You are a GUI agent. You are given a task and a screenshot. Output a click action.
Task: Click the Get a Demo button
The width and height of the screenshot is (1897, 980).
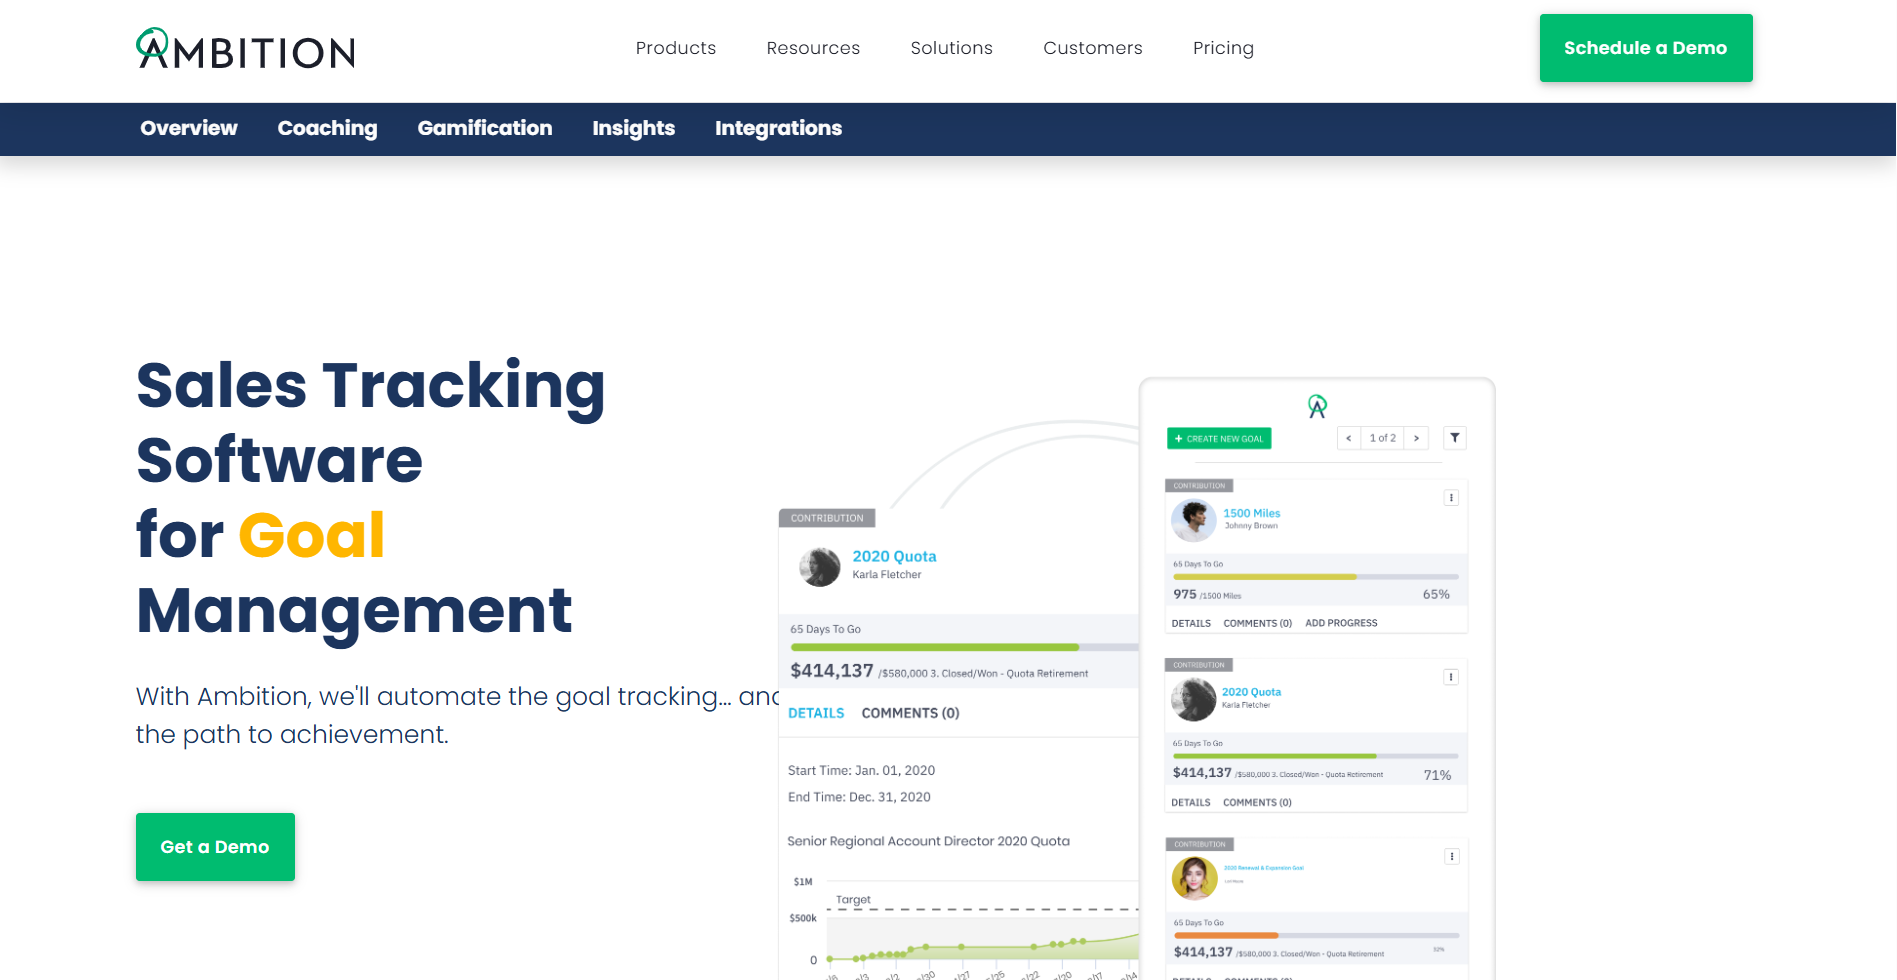[215, 847]
